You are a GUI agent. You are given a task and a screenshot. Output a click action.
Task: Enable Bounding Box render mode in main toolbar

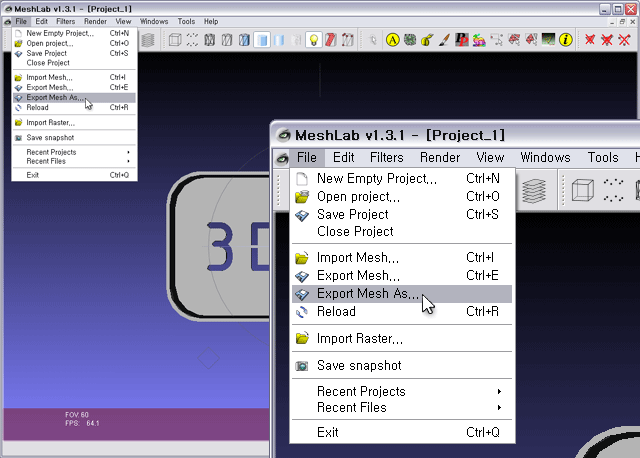[x=175, y=40]
